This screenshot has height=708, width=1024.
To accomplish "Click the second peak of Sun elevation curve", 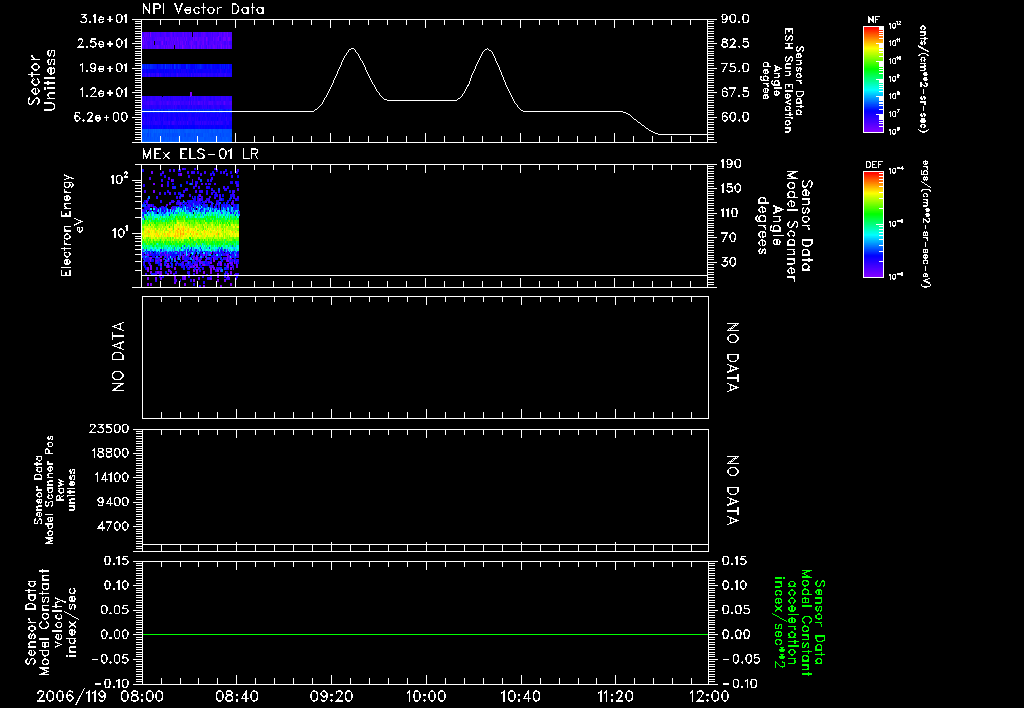I will 487,49.
